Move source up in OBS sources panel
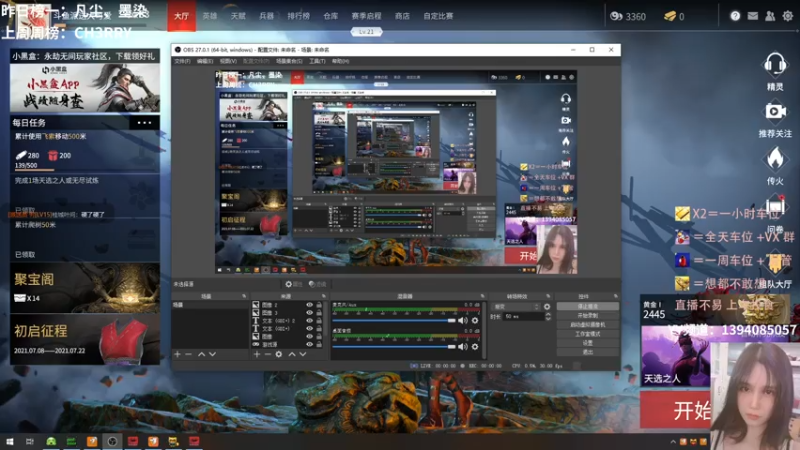This screenshot has height=450, width=800. coord(292,354)
